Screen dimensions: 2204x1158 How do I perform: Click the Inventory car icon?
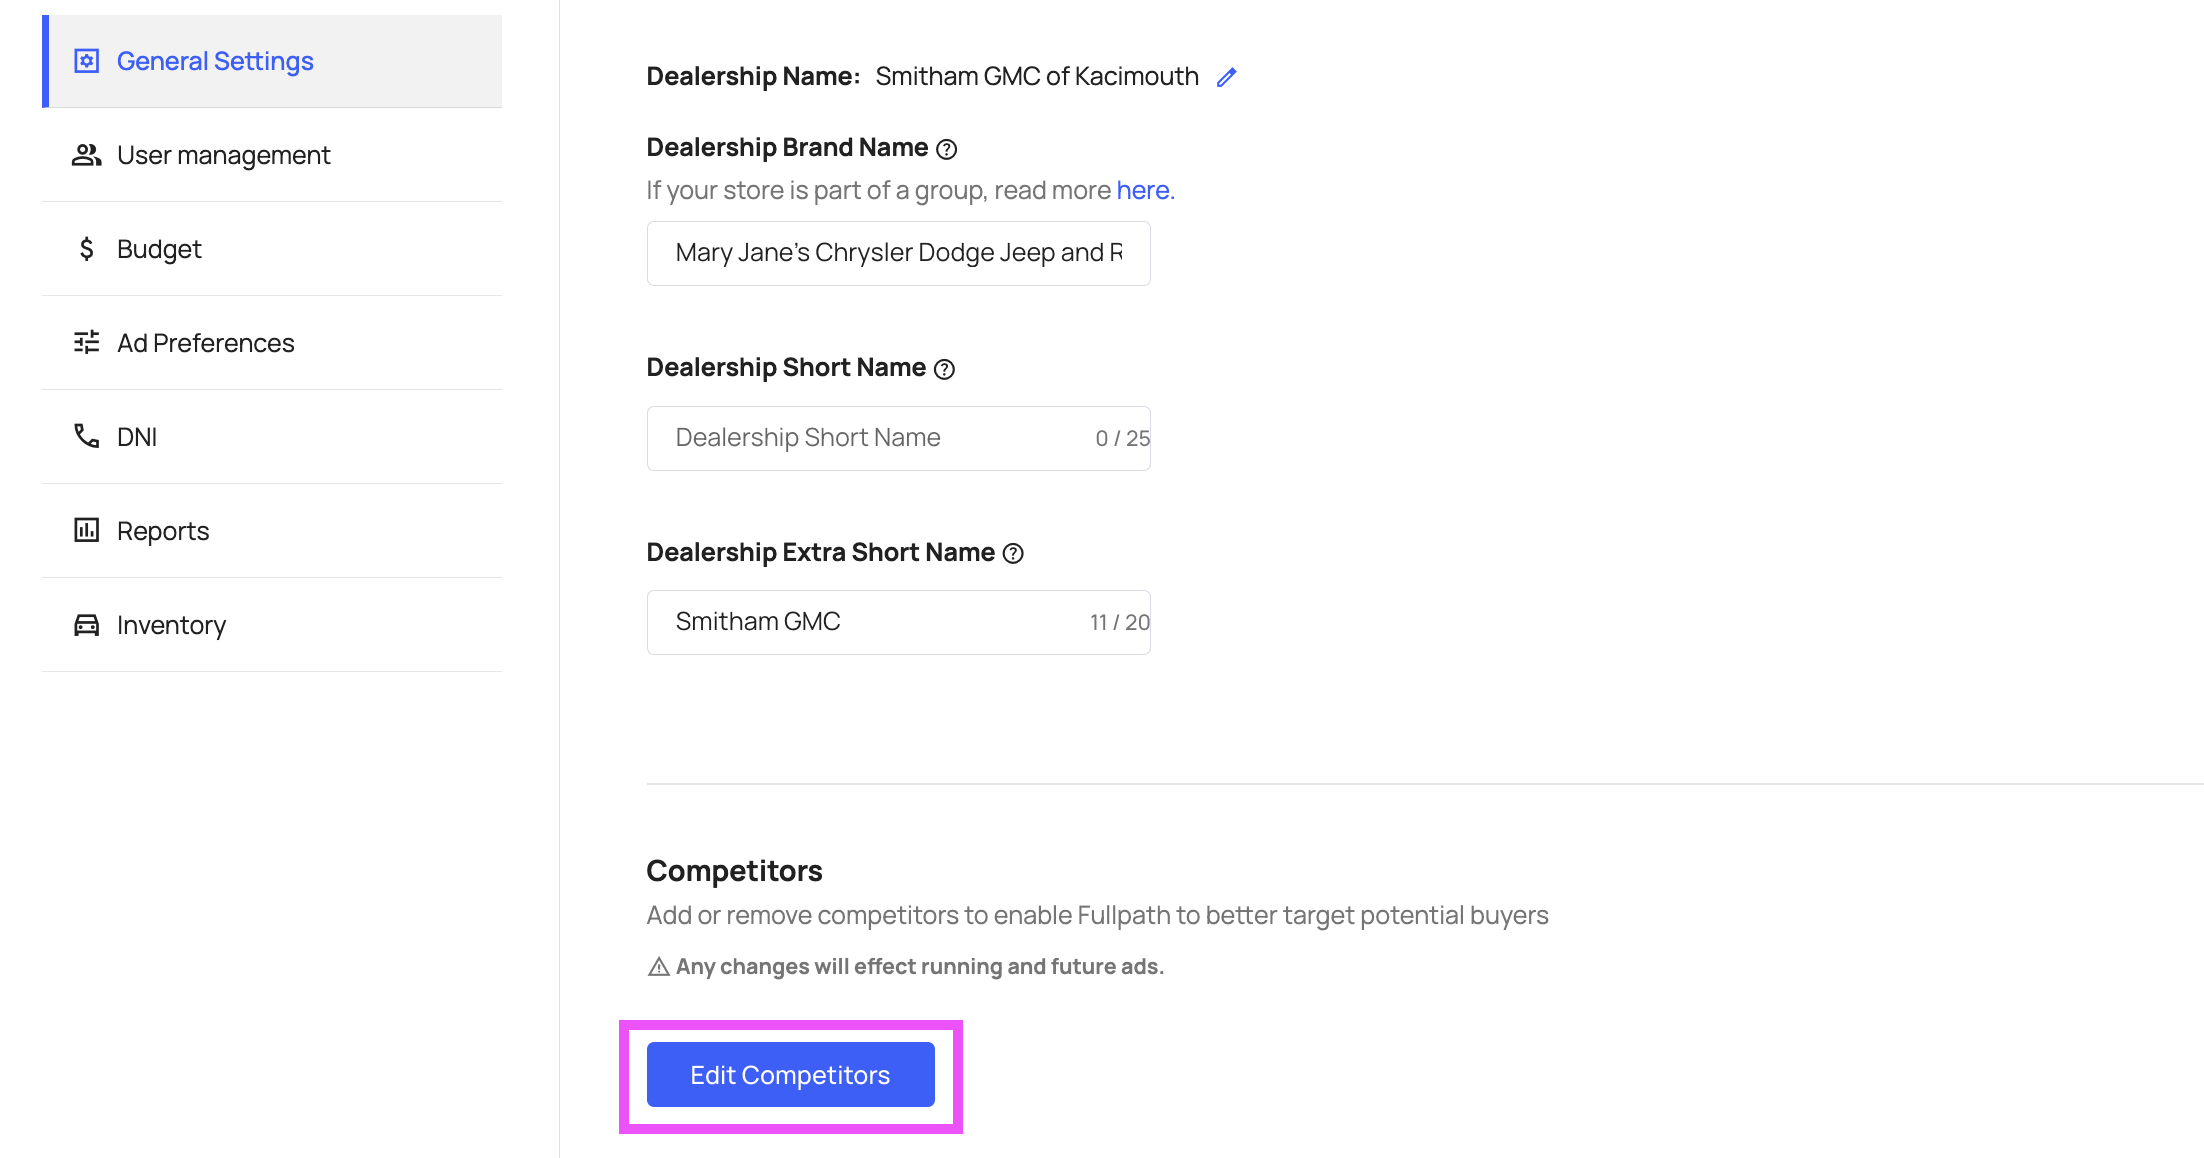click(x=87, y=625)
